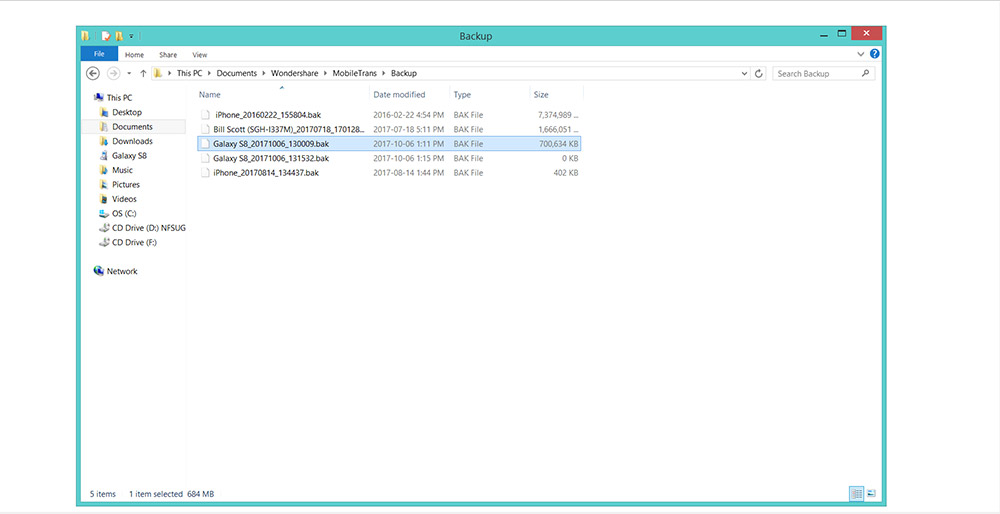This screenshot has width=1000, height=514.
Task: Refresh the Backup folder view
Action: (758, 73)
